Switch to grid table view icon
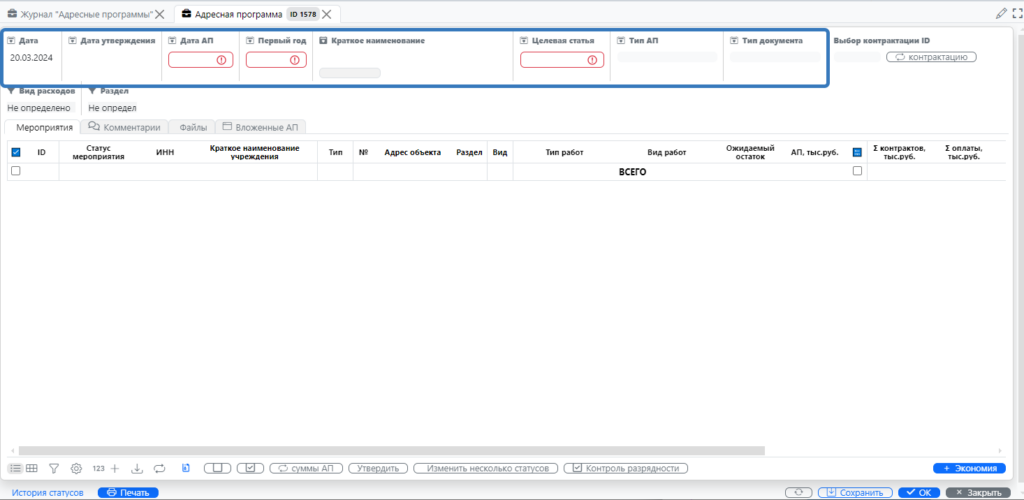The image size is (1024, 500). tap(32, 468)
